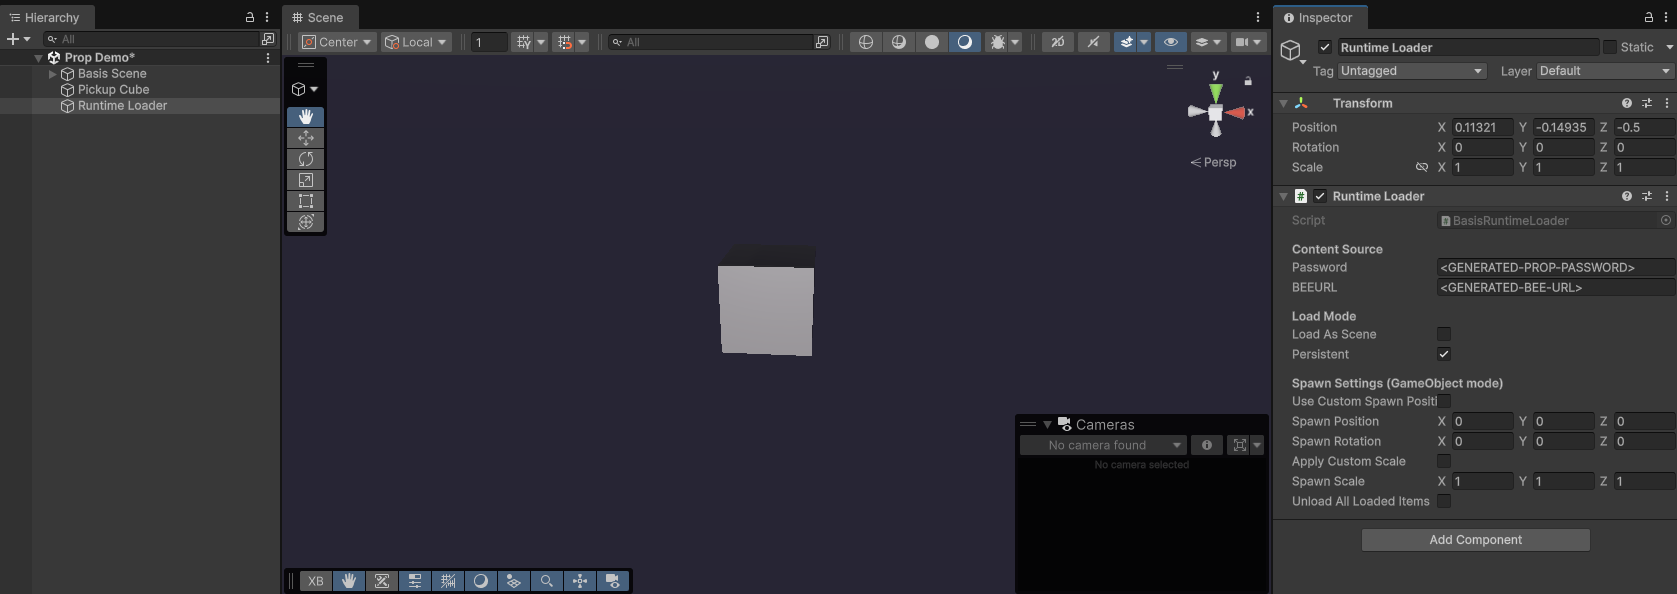Enable the Static checkbox

pyautogui.click(x=1610, y=47)
